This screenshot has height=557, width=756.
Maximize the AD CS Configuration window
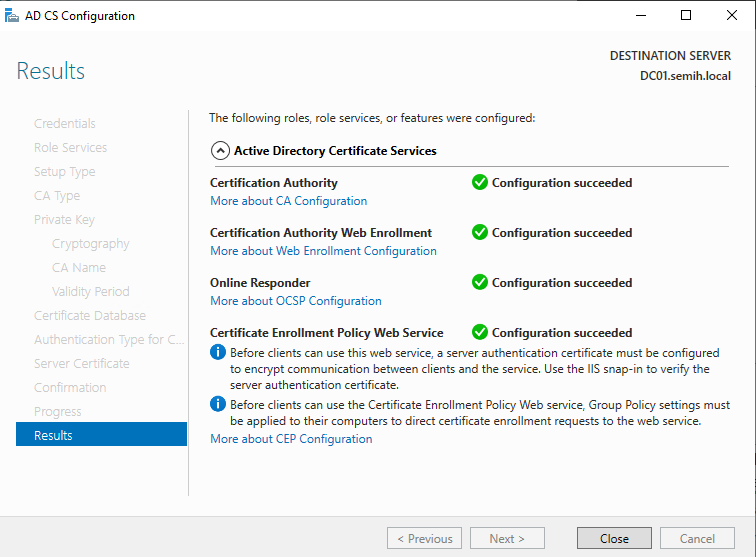click(686, 15)
